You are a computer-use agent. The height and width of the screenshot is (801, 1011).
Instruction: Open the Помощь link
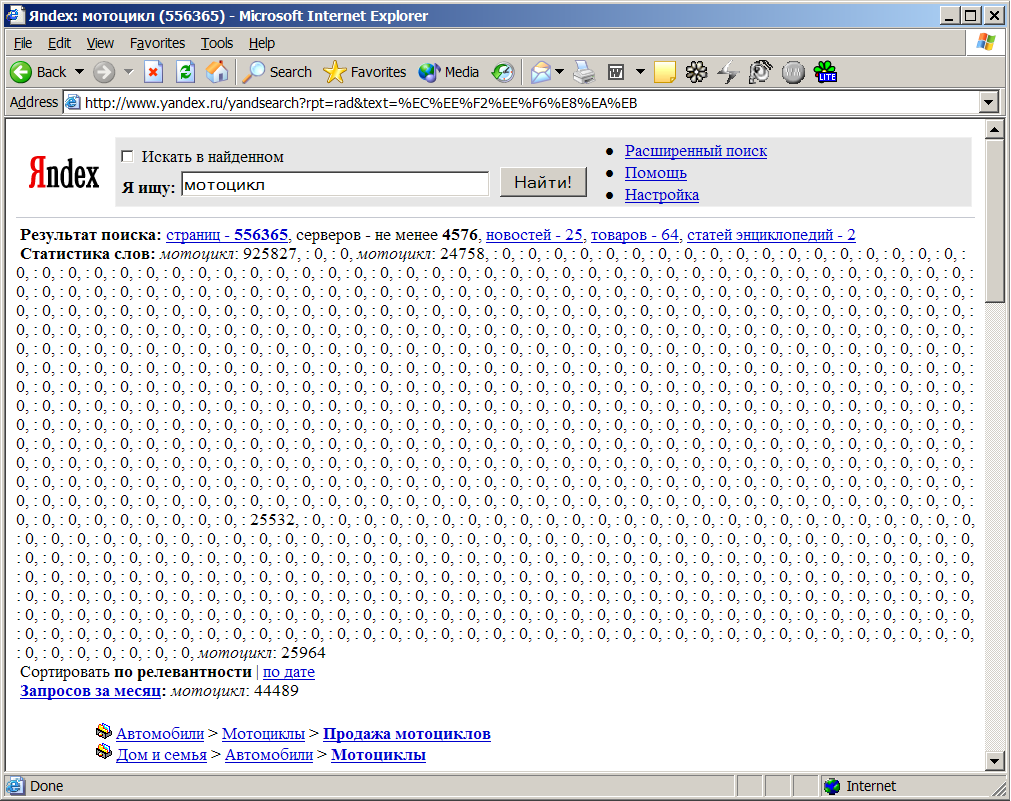point(655,173)
